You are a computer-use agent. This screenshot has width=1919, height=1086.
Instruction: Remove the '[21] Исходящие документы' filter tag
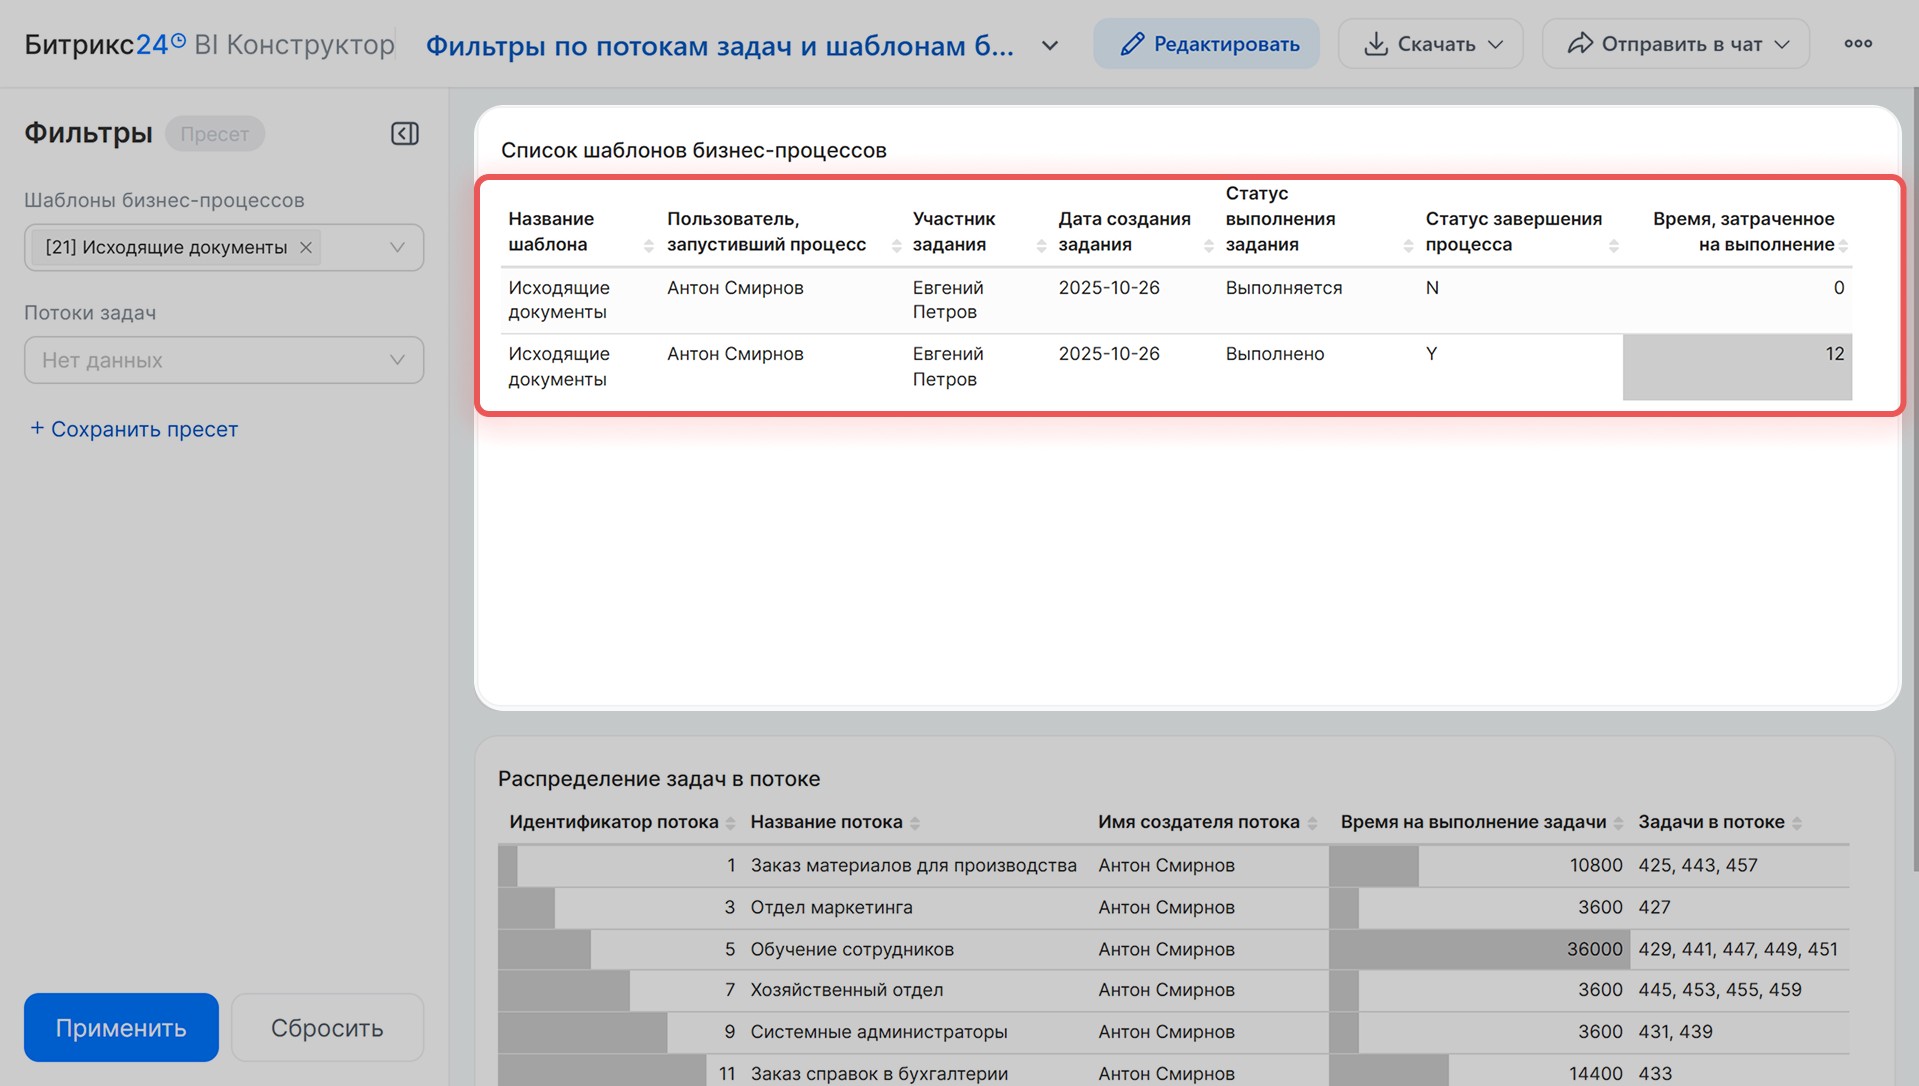[x=306, y=247]
